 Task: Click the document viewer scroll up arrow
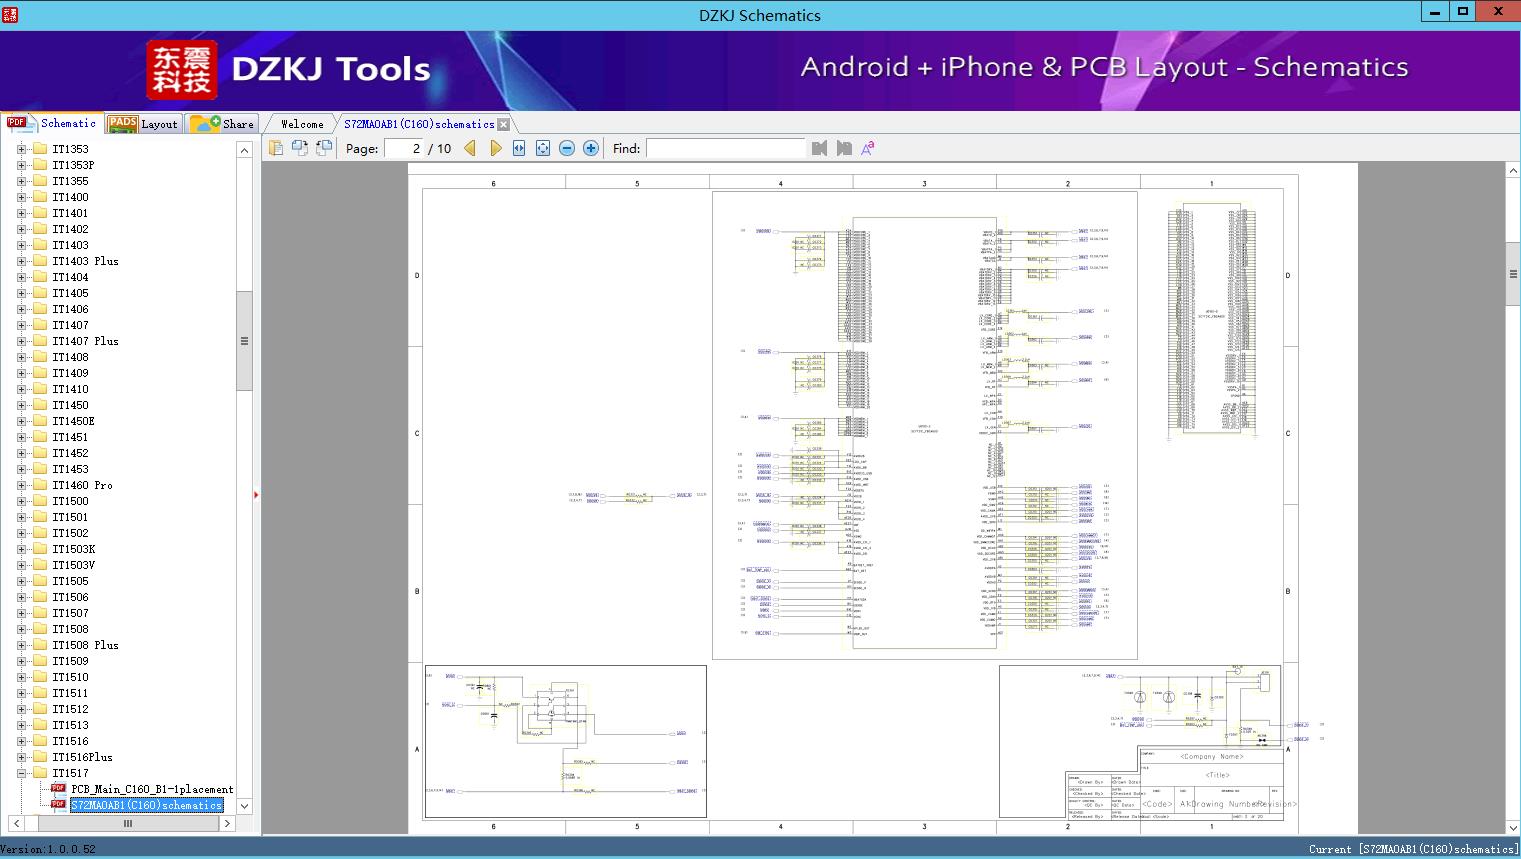click(1513, 171)
